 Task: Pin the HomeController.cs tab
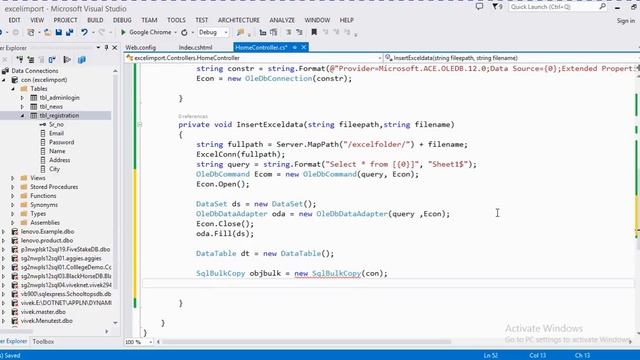294,47
